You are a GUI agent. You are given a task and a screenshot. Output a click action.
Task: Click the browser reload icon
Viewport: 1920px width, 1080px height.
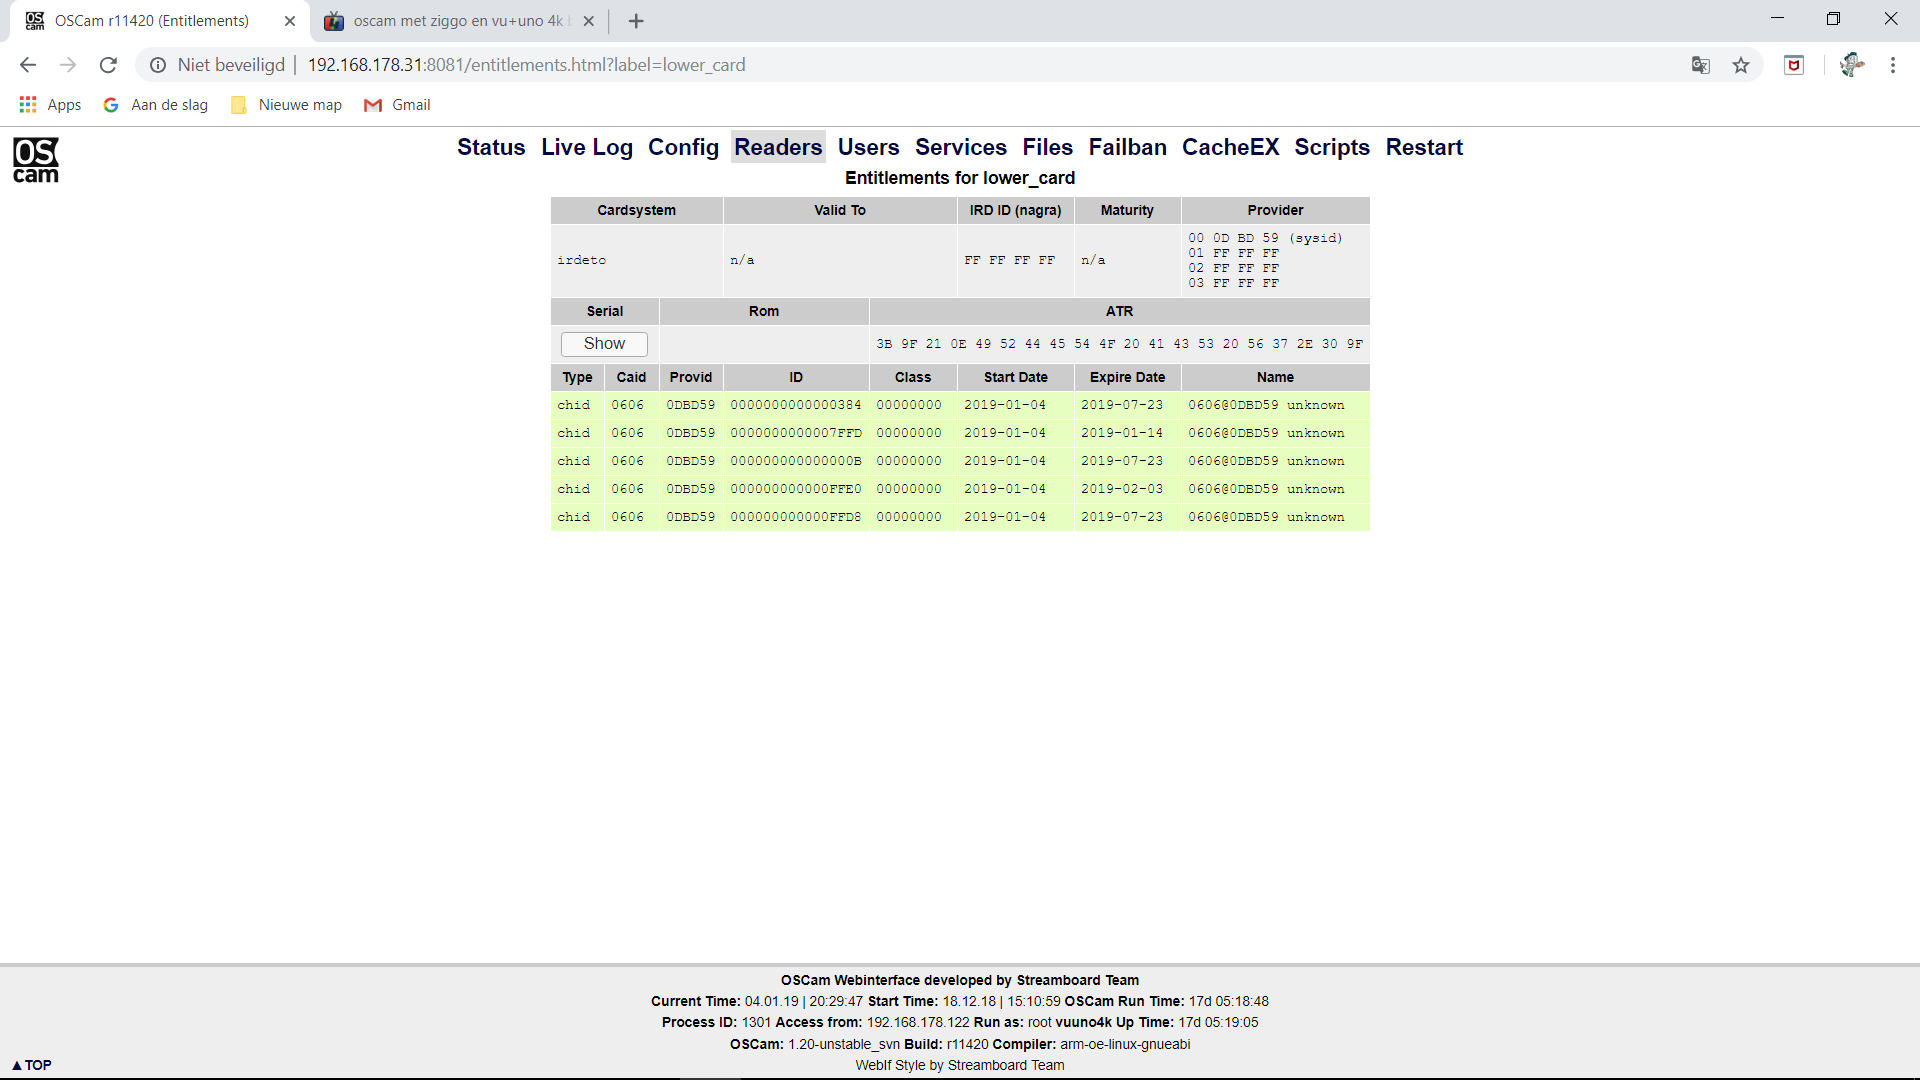108,65
